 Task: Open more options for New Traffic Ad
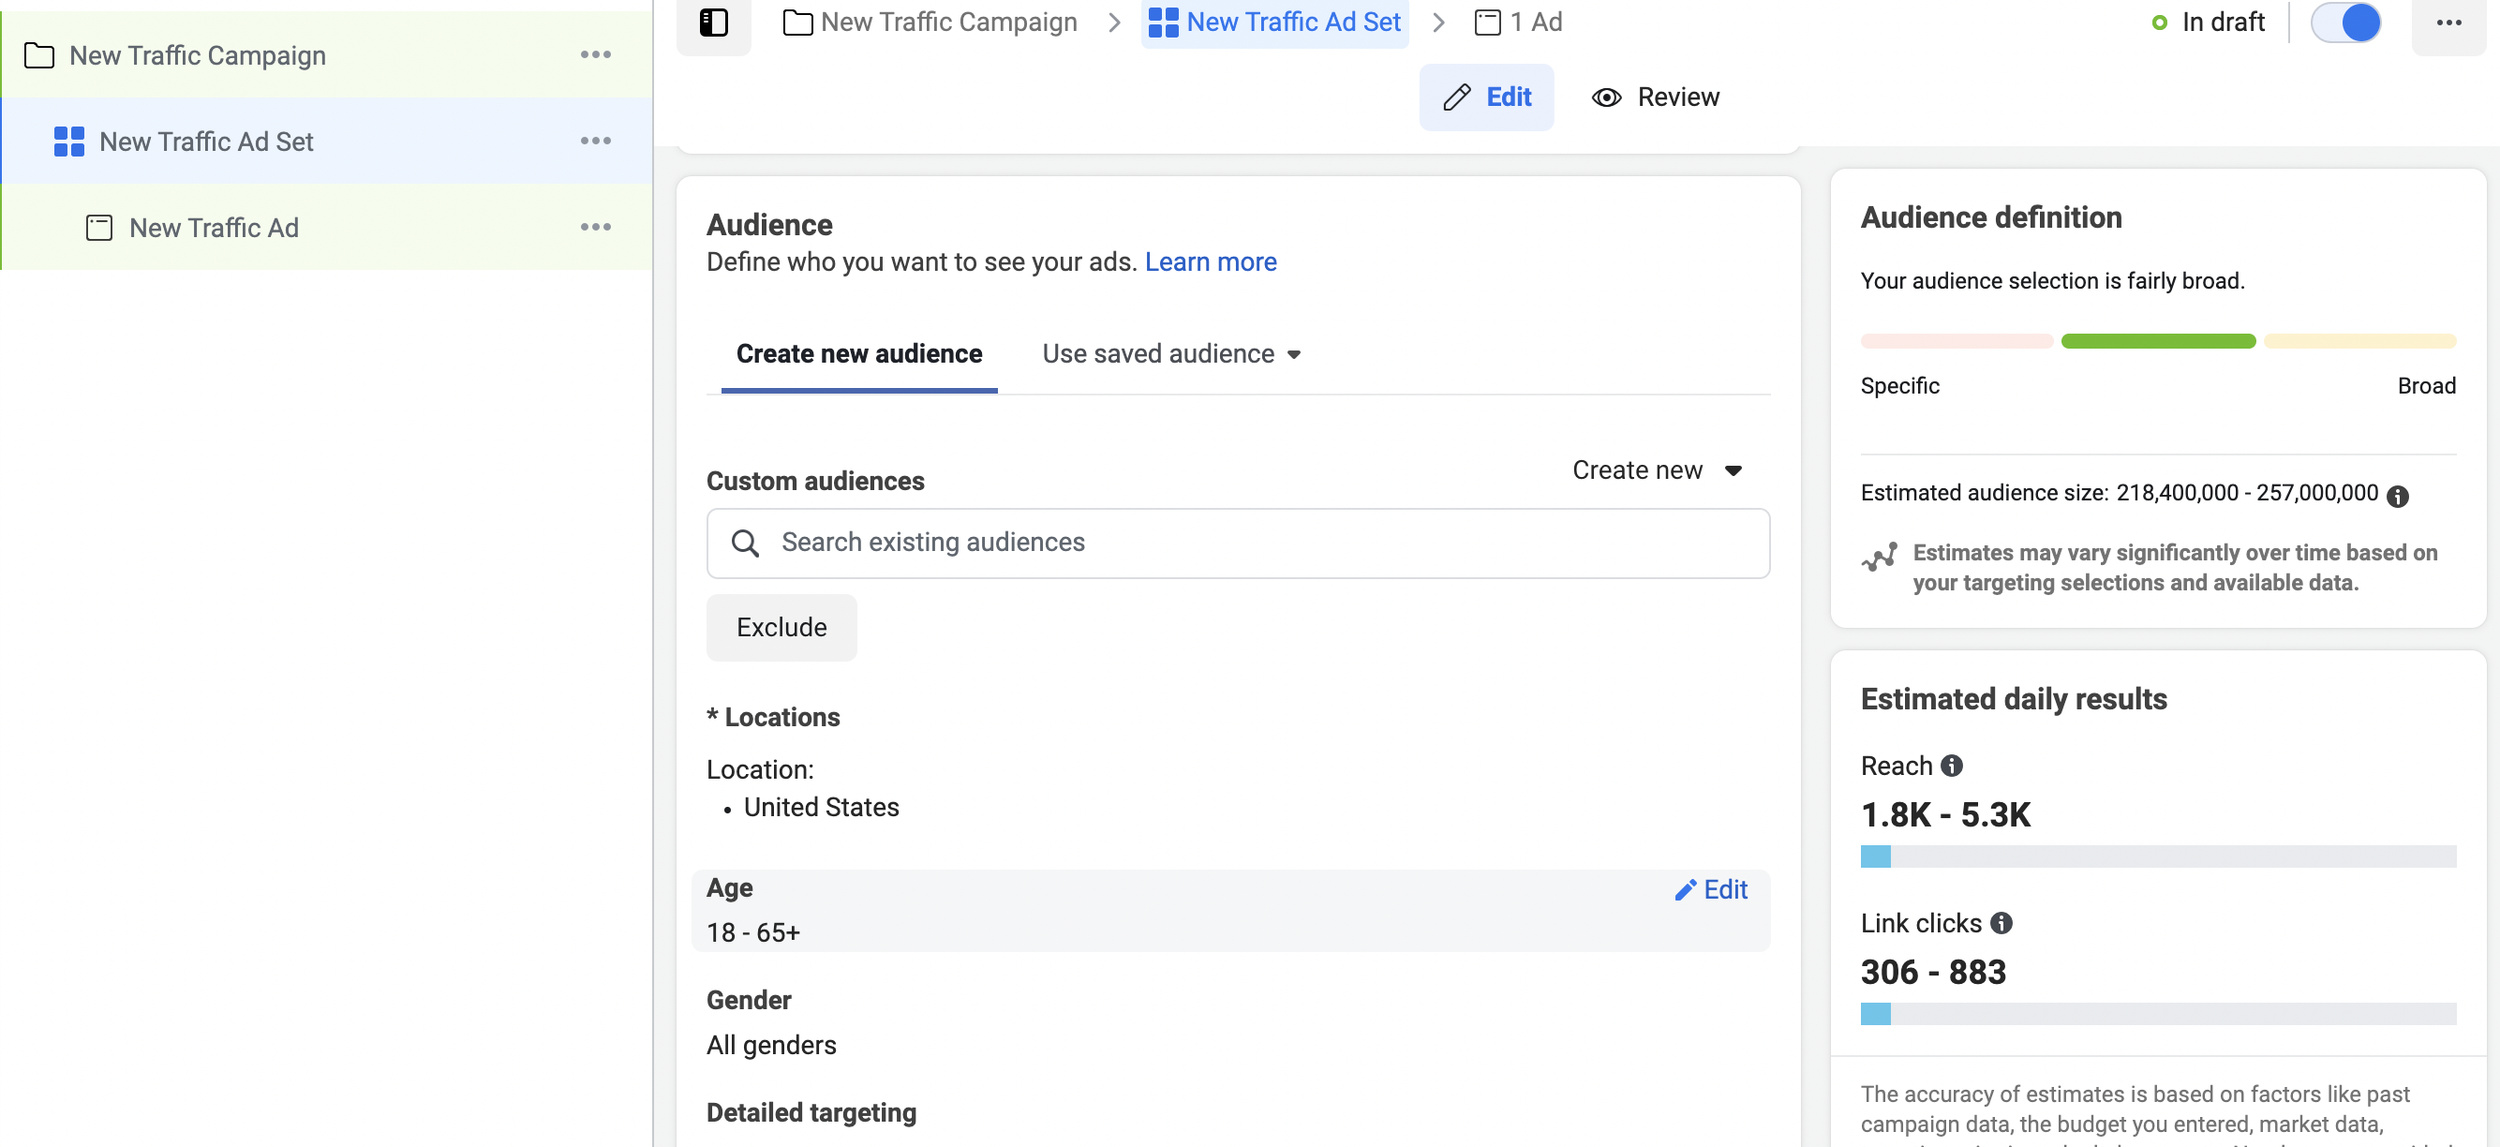pyautogui.click(x=596, y=227)
